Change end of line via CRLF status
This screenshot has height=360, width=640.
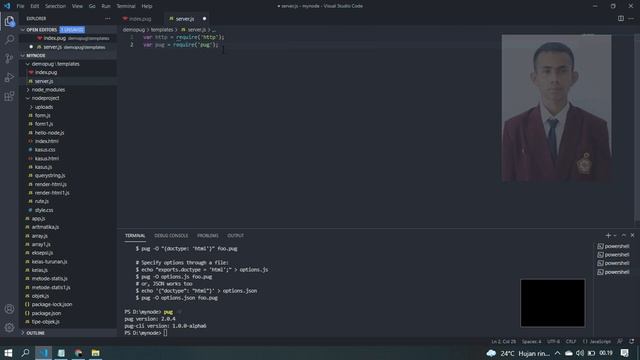pyautogui.click(x=571, y=341)
